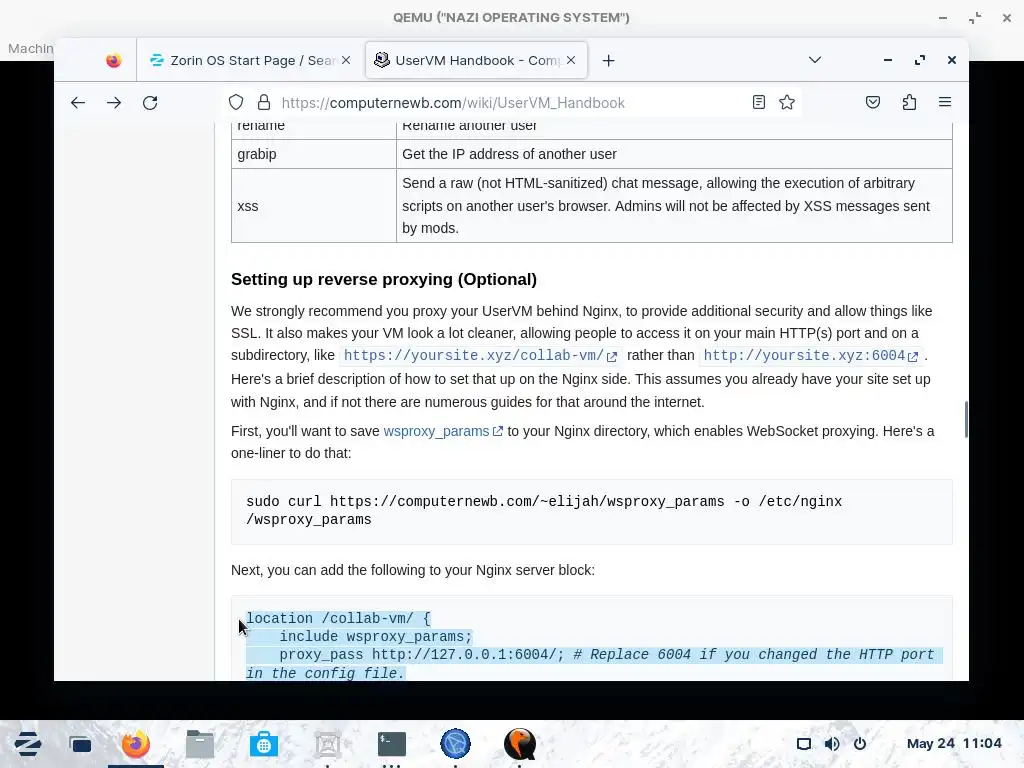Close the Zorin OS Start Page tab
Image resolution: width=1024 pixels, height=768 pixels.
pos(346,60)
